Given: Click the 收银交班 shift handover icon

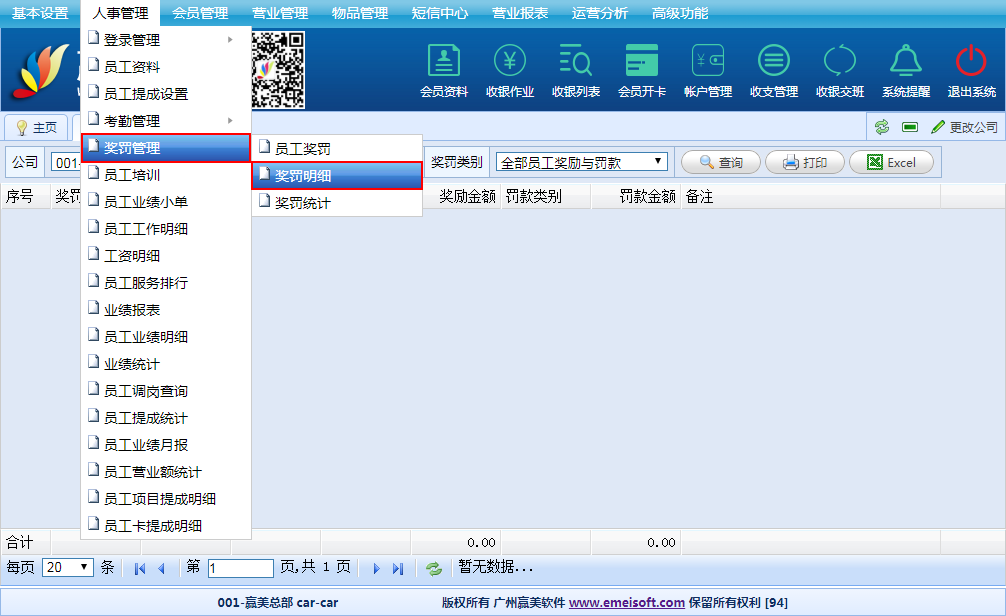Looking at the screenshot, I should pyautogui.click(x=840, y=62).
